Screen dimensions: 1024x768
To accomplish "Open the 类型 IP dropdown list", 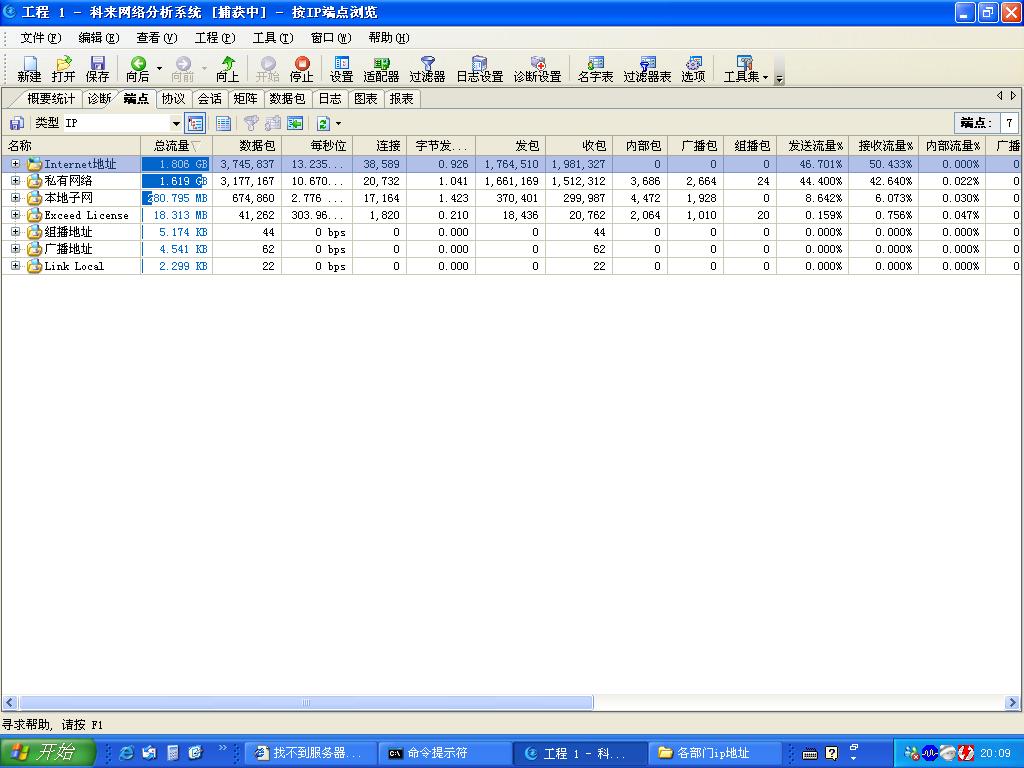I will pos(176,123).
